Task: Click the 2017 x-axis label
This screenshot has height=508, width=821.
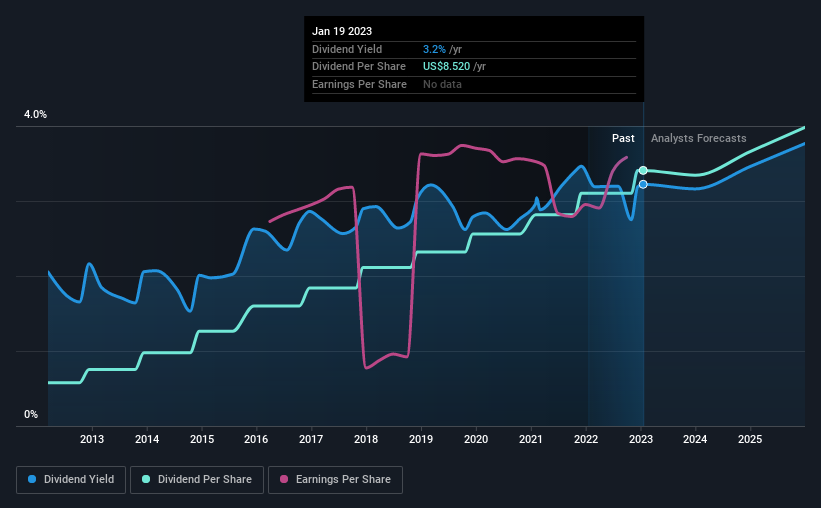Action: [x=311, y=439]
